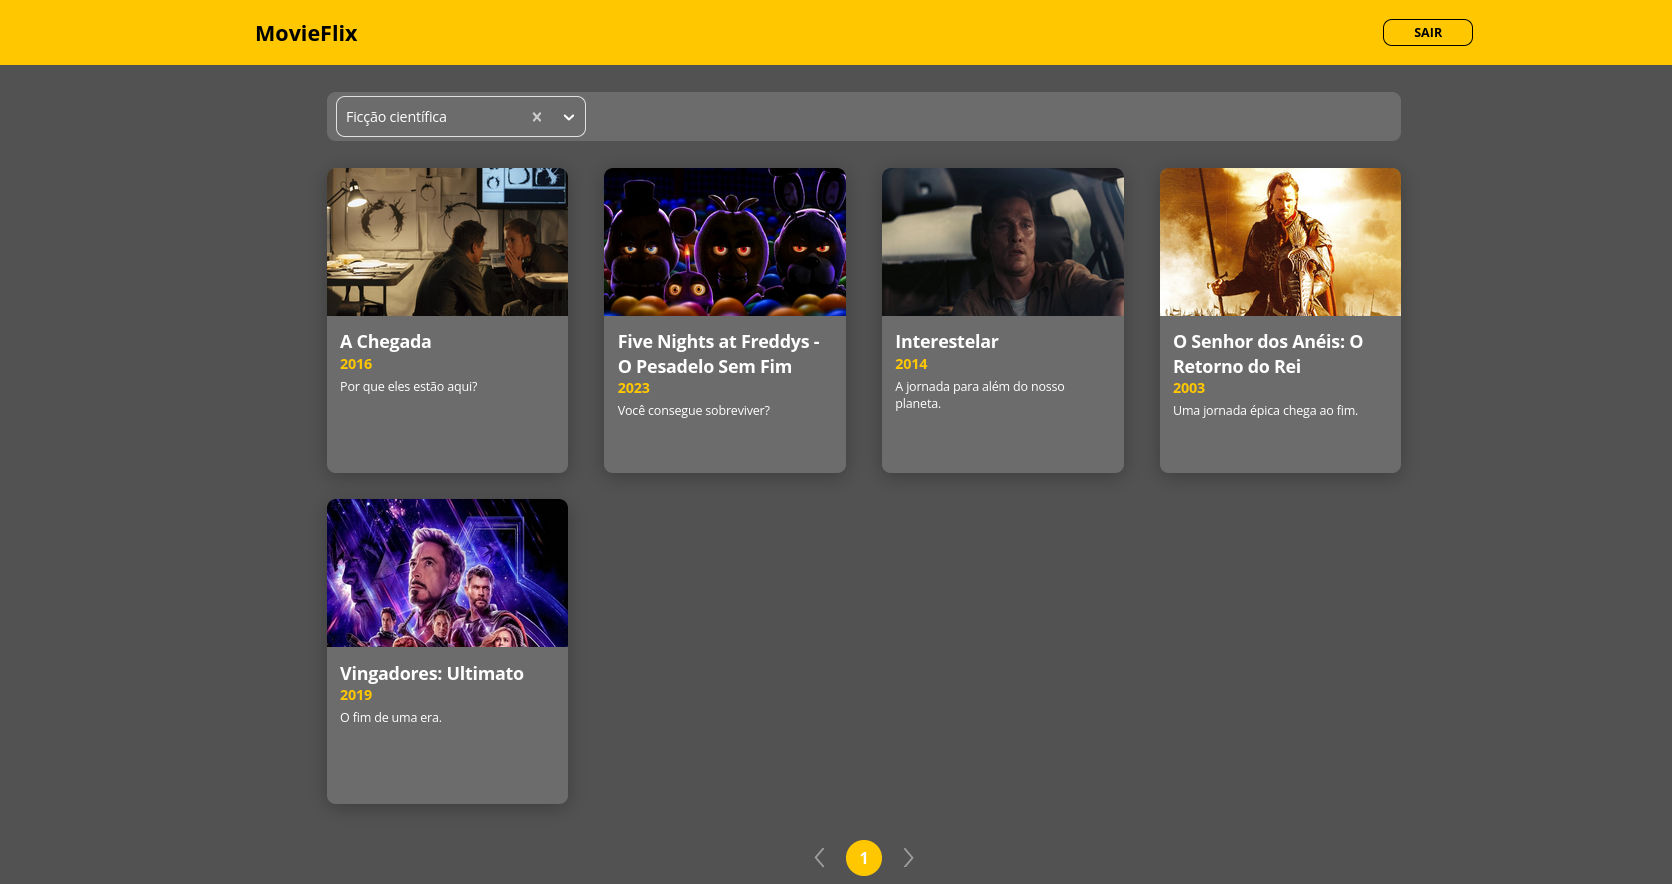This screenshot has width=1672, height=884.
Task: Open the MovieFlix home logo
Action: click(x=306, y=33)
